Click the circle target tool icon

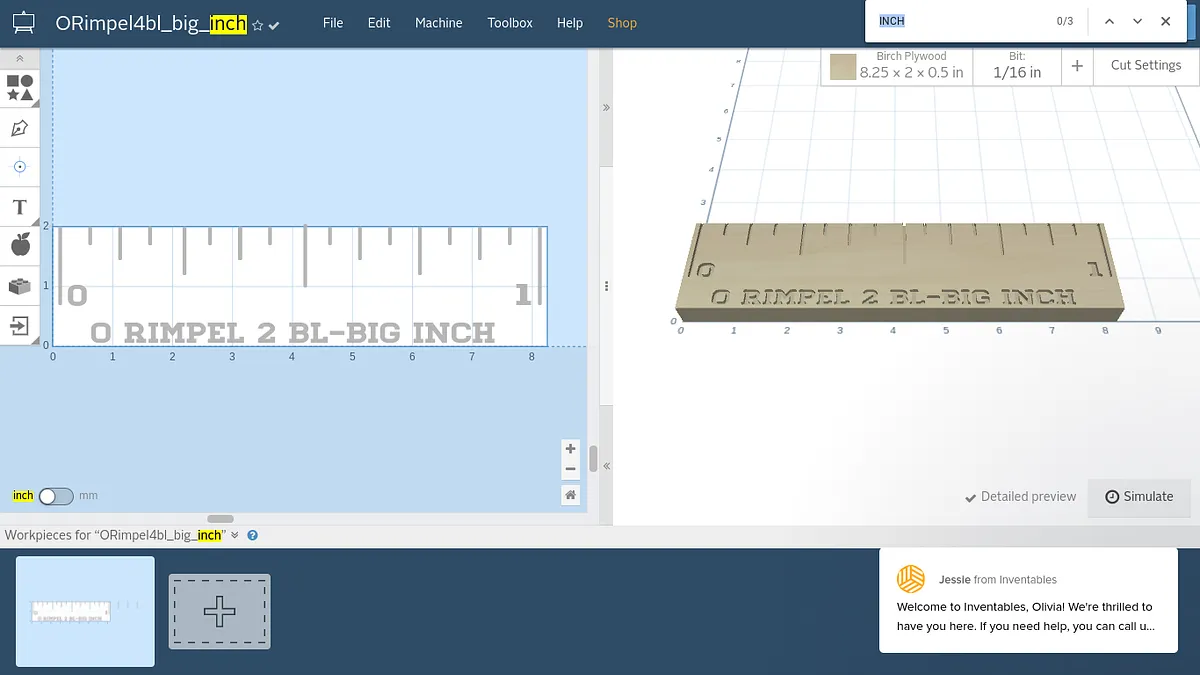click(x=19, y=167)
